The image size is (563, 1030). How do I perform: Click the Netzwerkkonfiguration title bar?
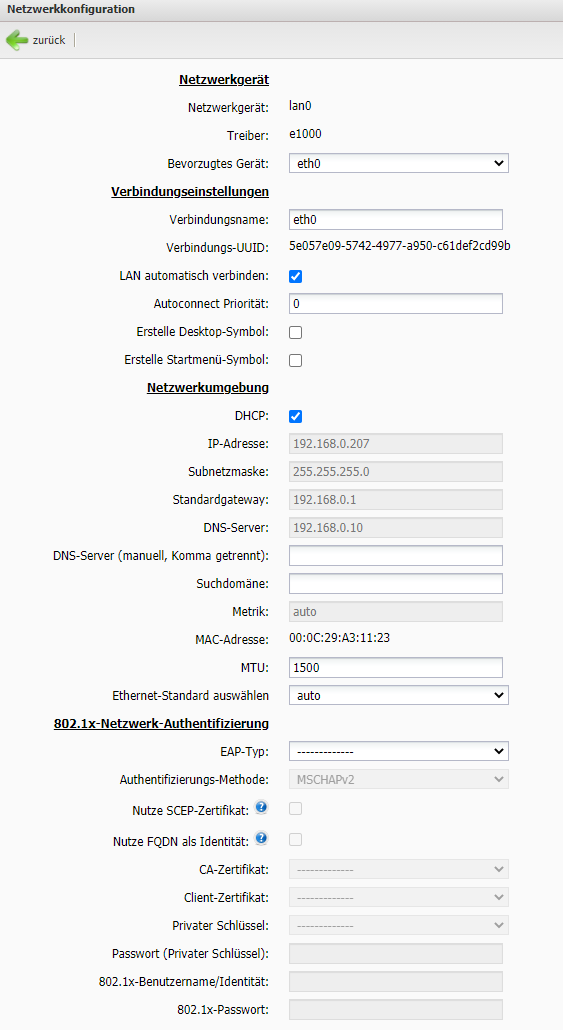click(x=281, y=10)
